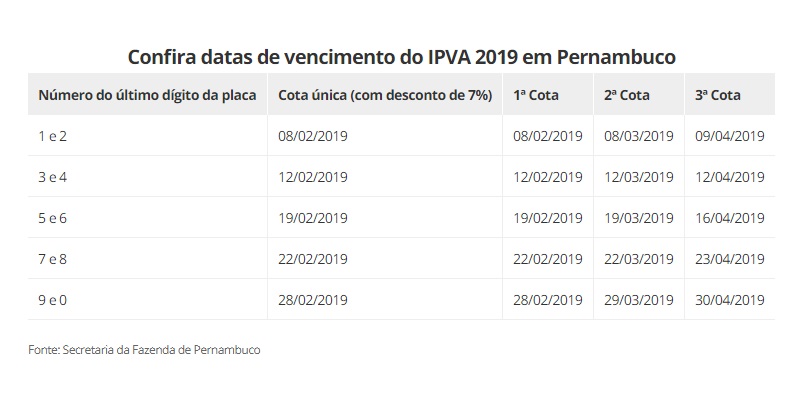Select the 'Número do último dígito da placa' header
785x408 pixels.
(147, 95)
